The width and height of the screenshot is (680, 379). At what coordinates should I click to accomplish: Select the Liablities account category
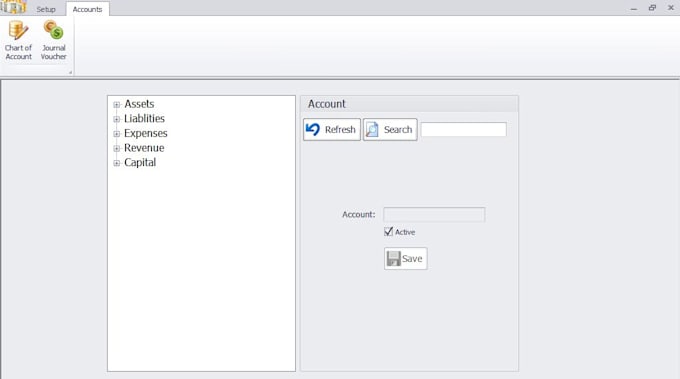(x=144, y=118)
